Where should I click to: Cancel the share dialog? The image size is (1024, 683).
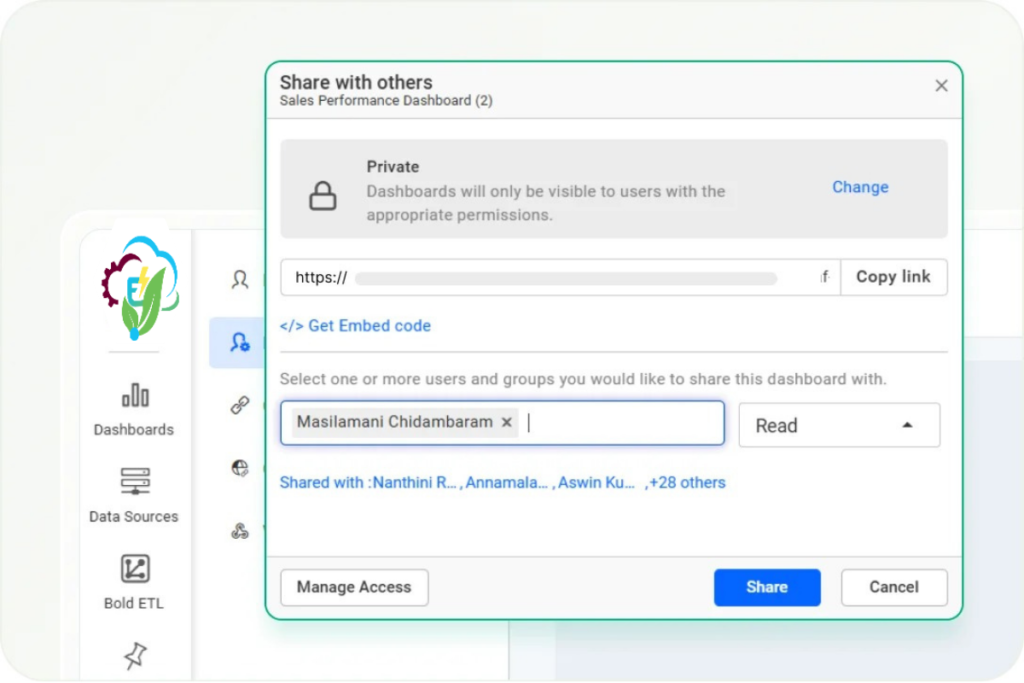[x=893, y=587]
